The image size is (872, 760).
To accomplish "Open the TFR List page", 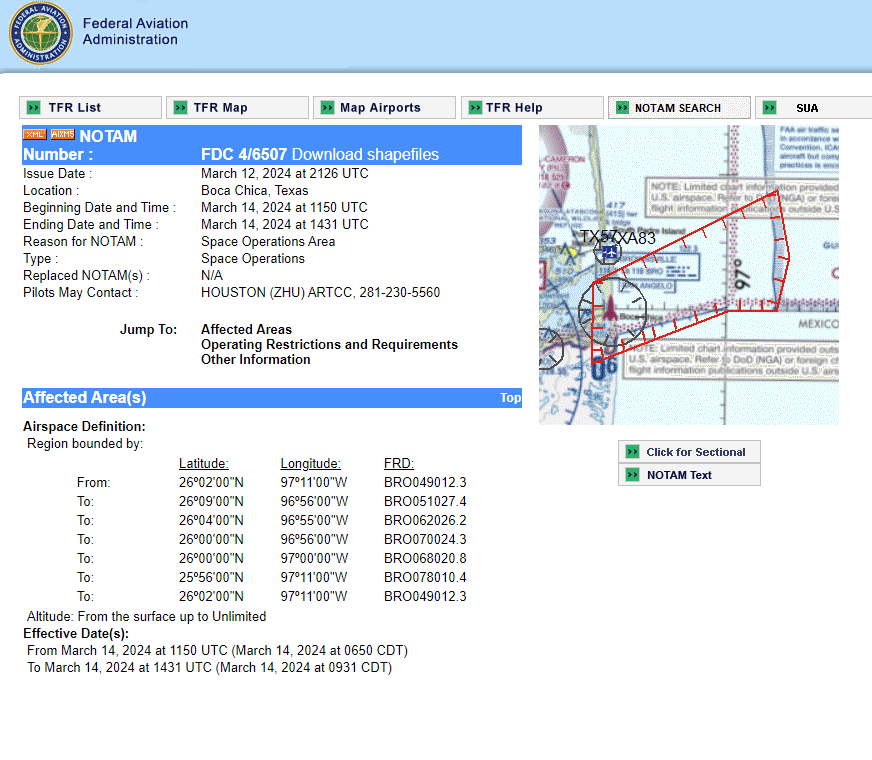I will tap(90, 107).
